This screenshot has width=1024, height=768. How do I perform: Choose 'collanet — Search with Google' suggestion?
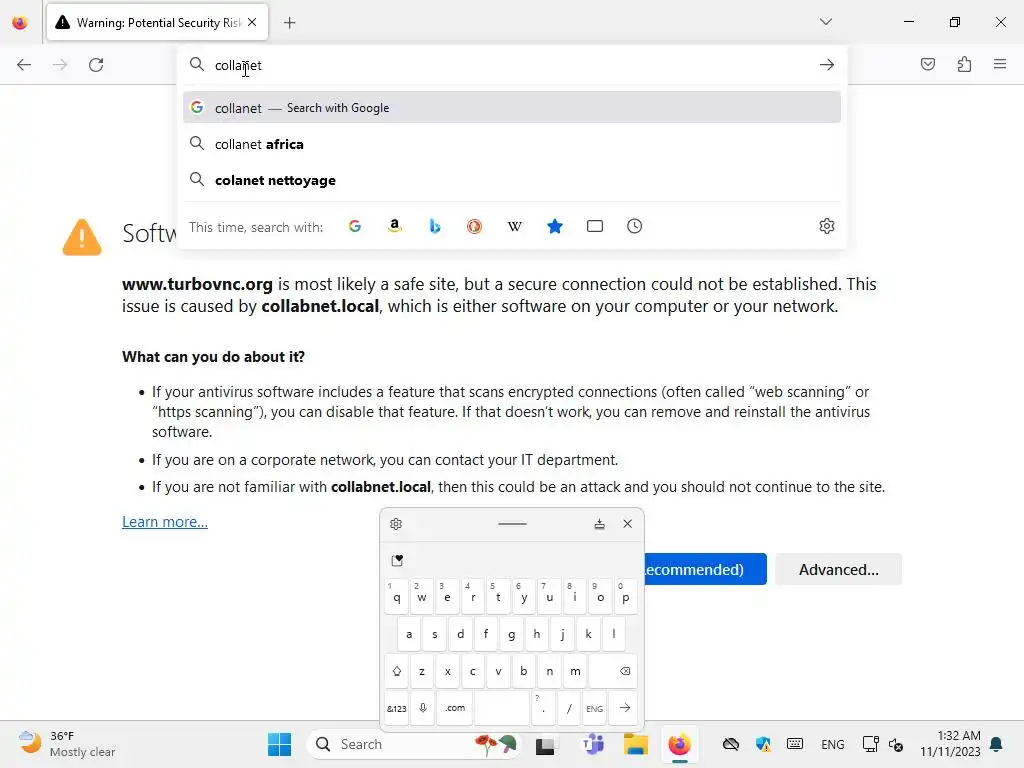click(x=512, y=108)
